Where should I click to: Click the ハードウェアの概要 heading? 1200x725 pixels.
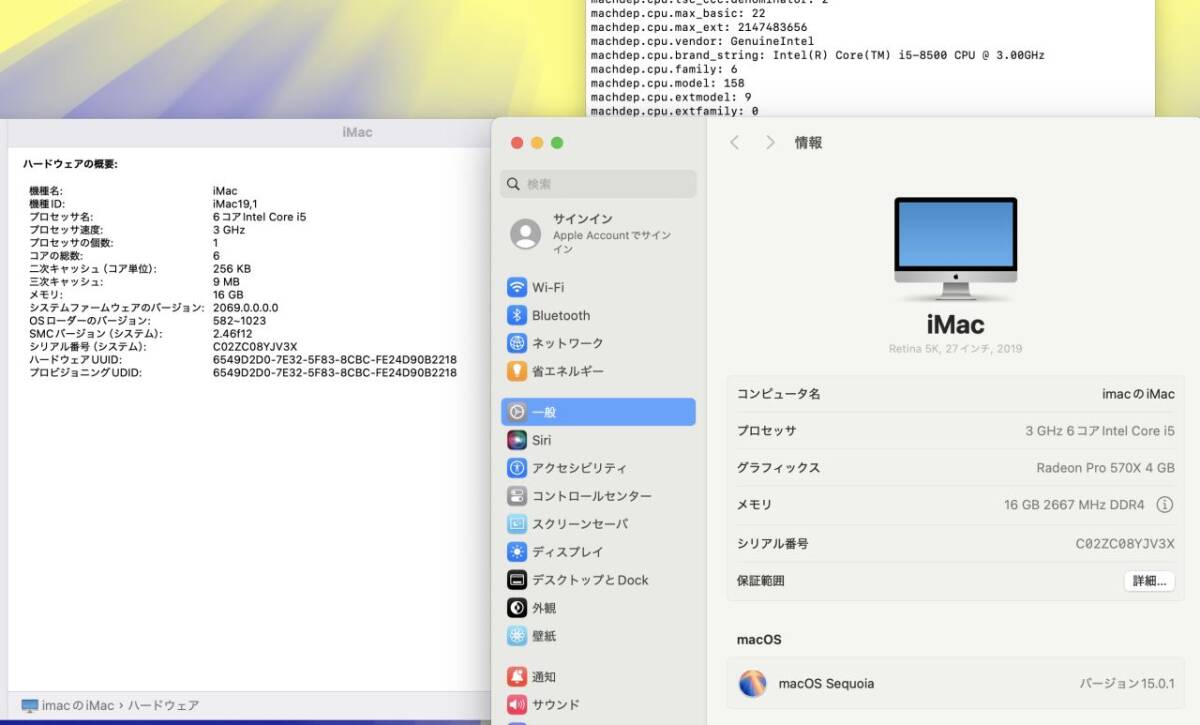(x=70, y=164)
